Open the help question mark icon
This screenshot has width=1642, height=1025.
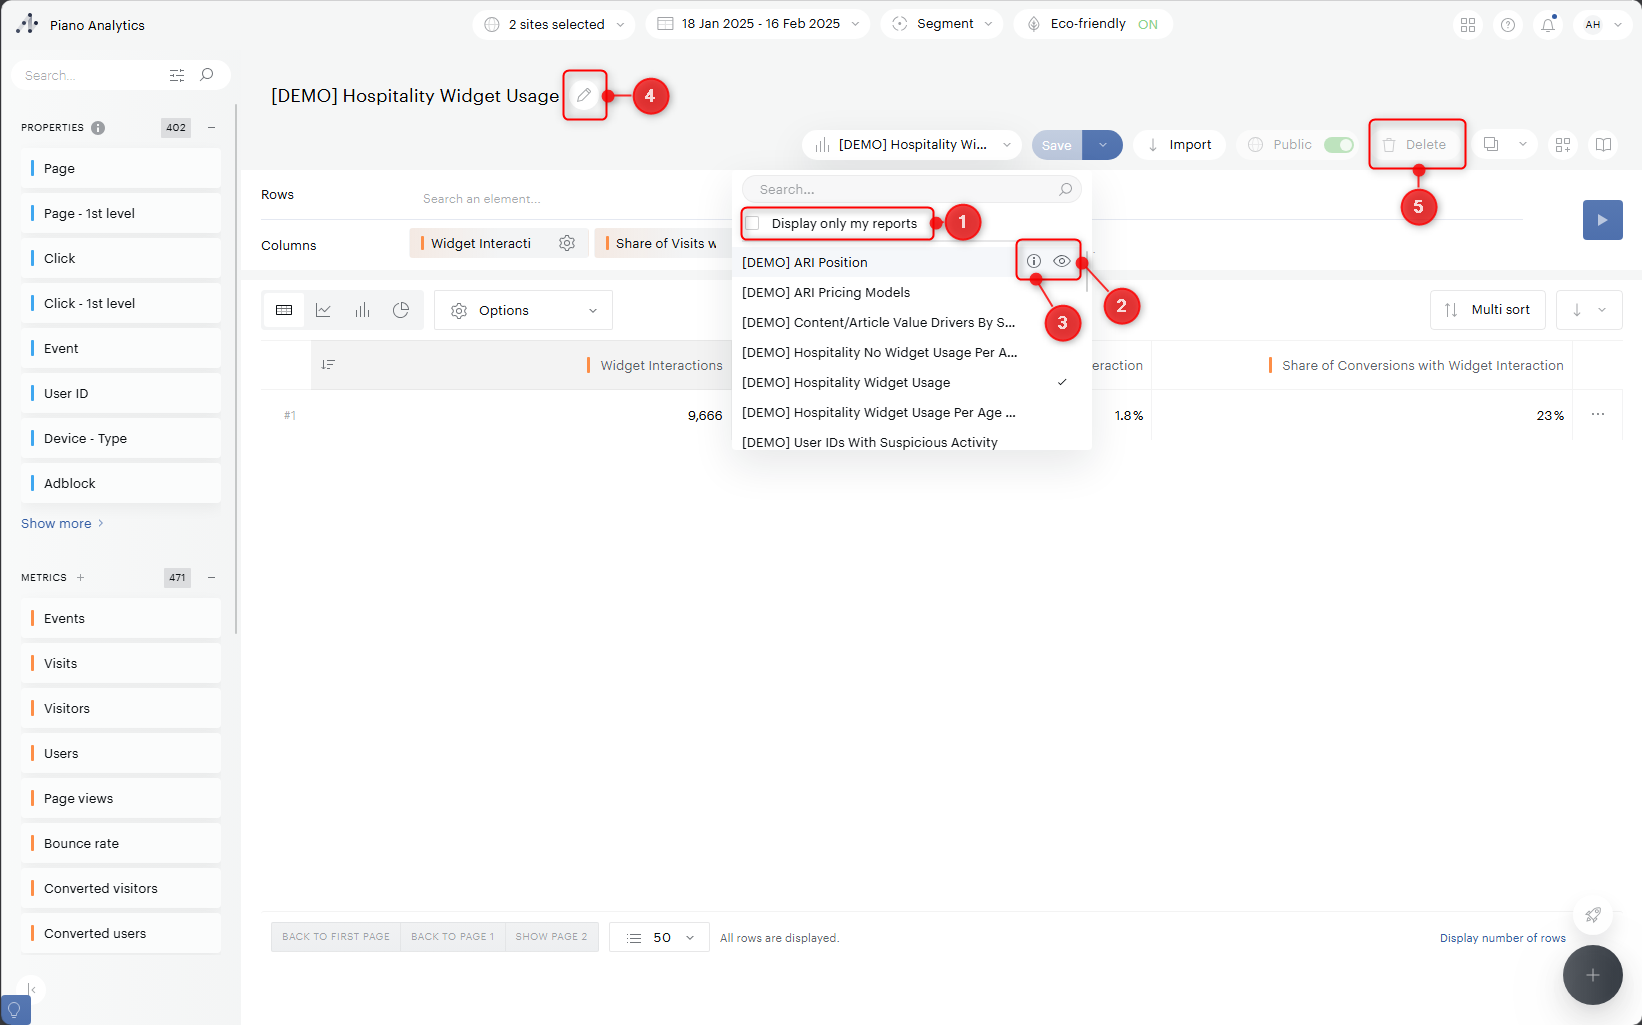click(x=1508, y=25)
